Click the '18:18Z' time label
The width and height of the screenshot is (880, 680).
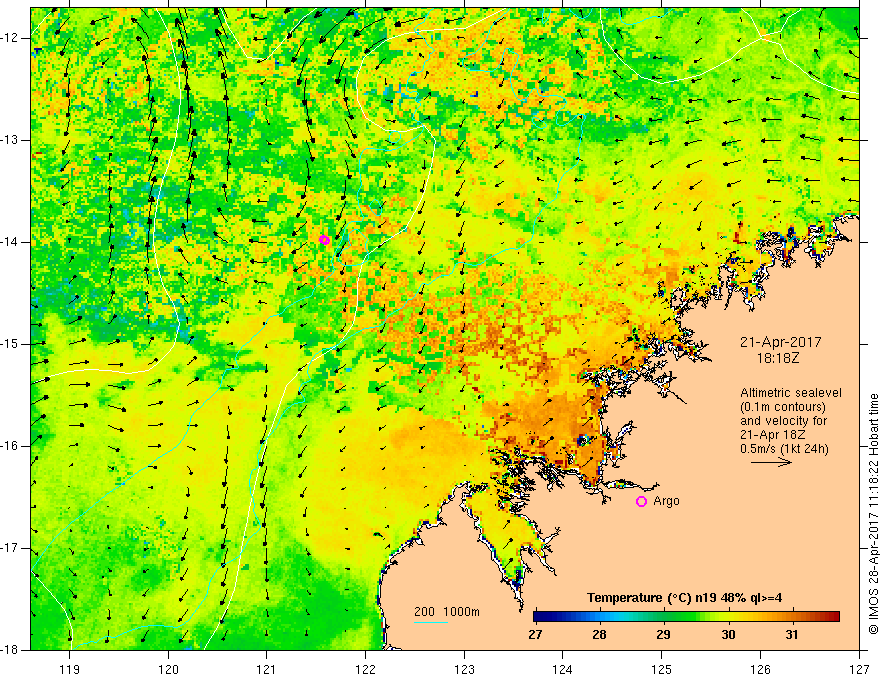click(777, 358)
